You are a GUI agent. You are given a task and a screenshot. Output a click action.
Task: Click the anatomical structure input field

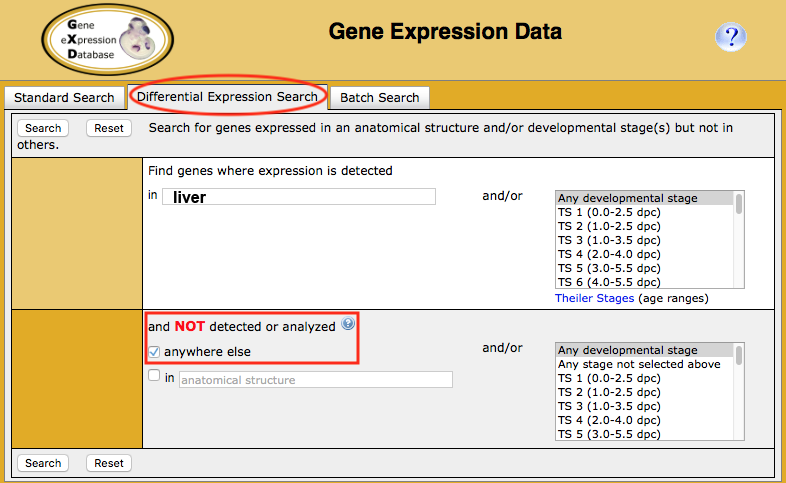click(316, 379)
